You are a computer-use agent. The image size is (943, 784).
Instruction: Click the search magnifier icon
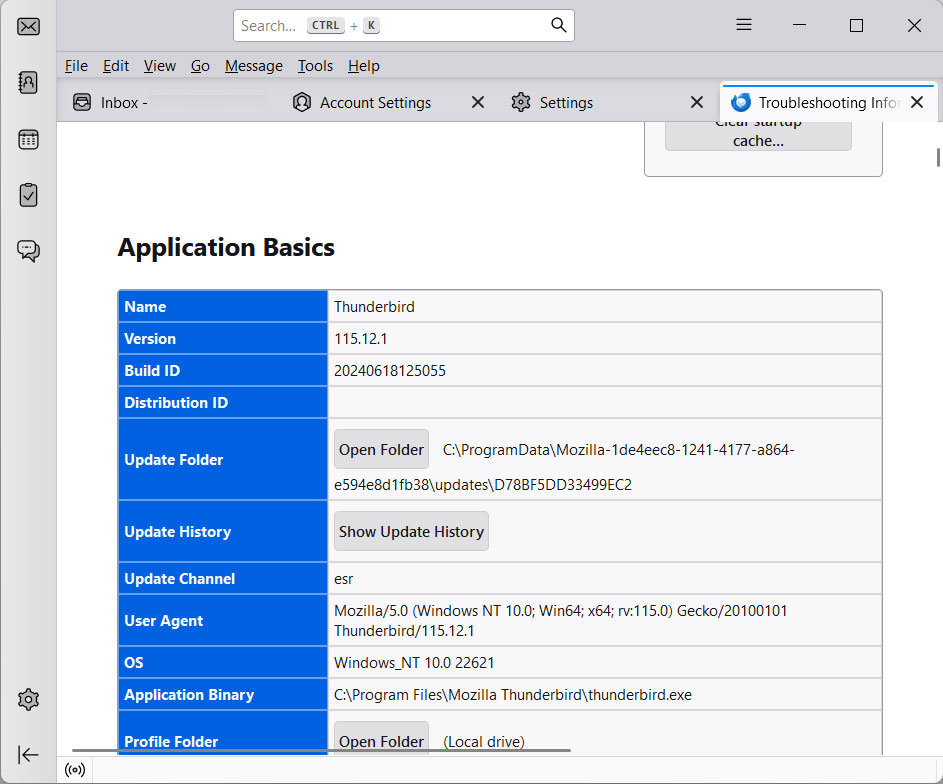point(558,25)
